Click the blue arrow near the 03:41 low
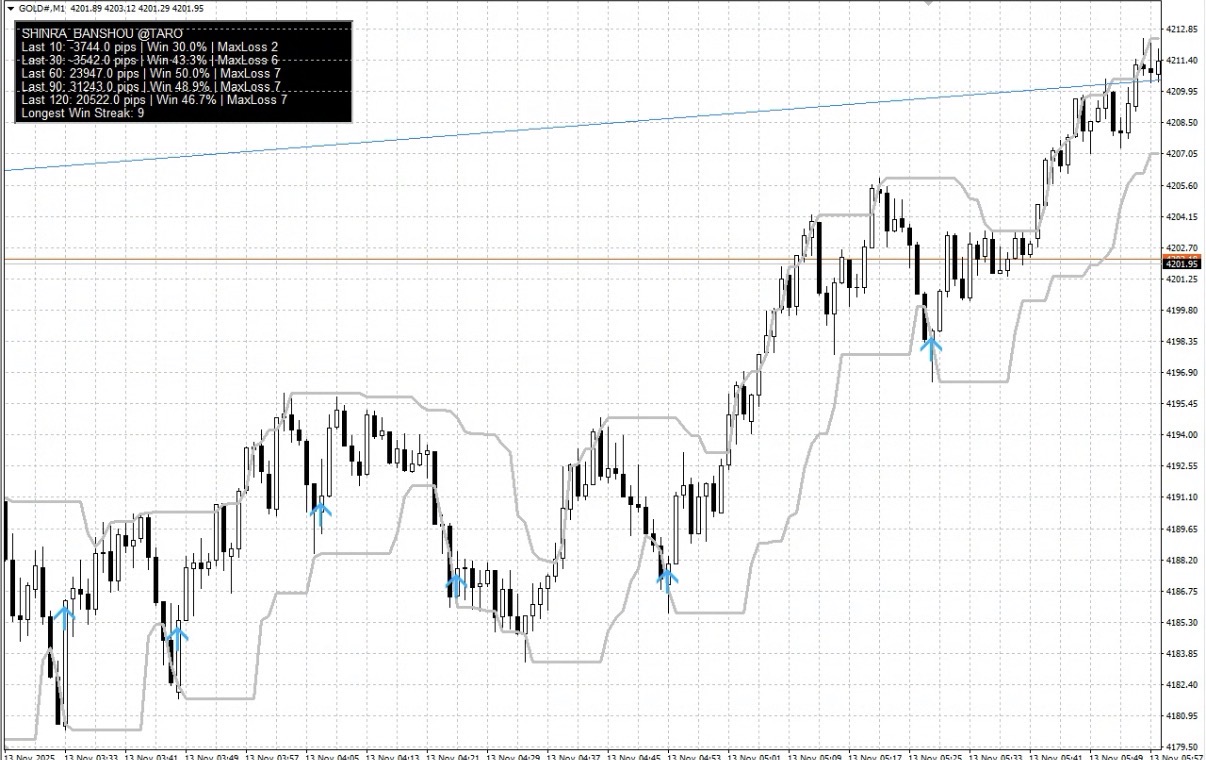The image size is (1206, 760). [177, 638]
